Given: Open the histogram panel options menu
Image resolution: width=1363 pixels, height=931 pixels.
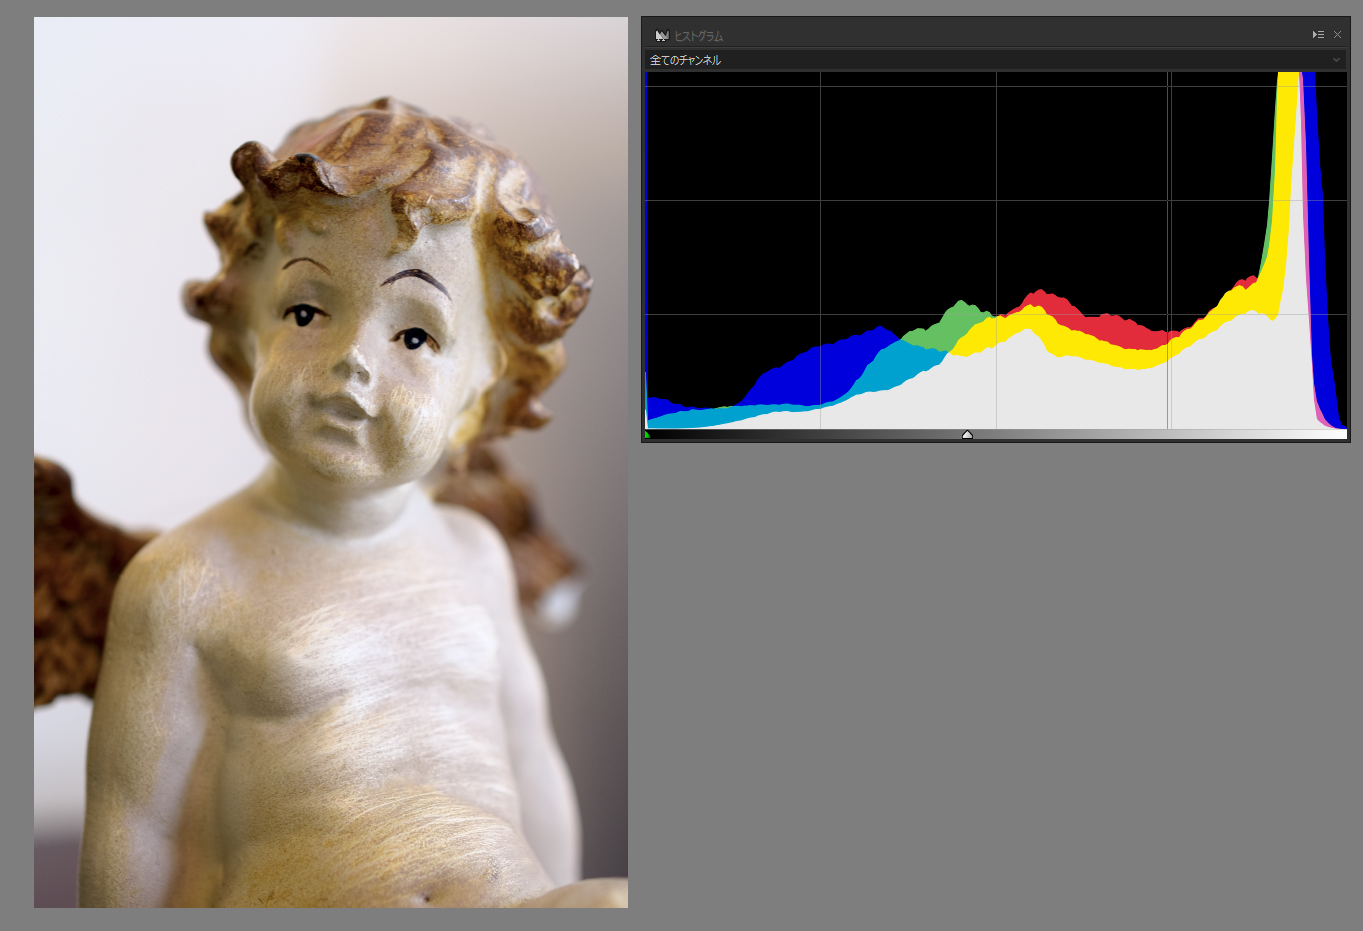Looking at the screenshot, I should click(1318, 35).
